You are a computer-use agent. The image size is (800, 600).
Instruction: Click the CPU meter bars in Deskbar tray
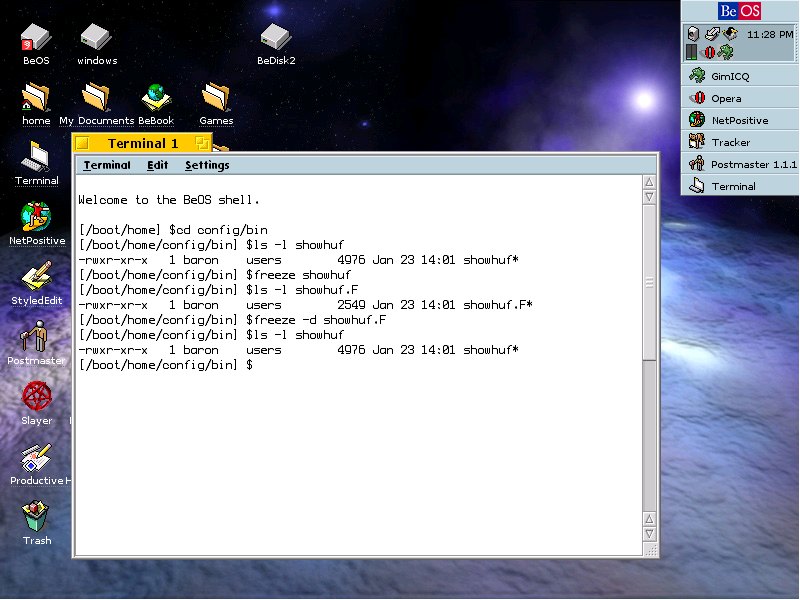(x=691, y=52)
